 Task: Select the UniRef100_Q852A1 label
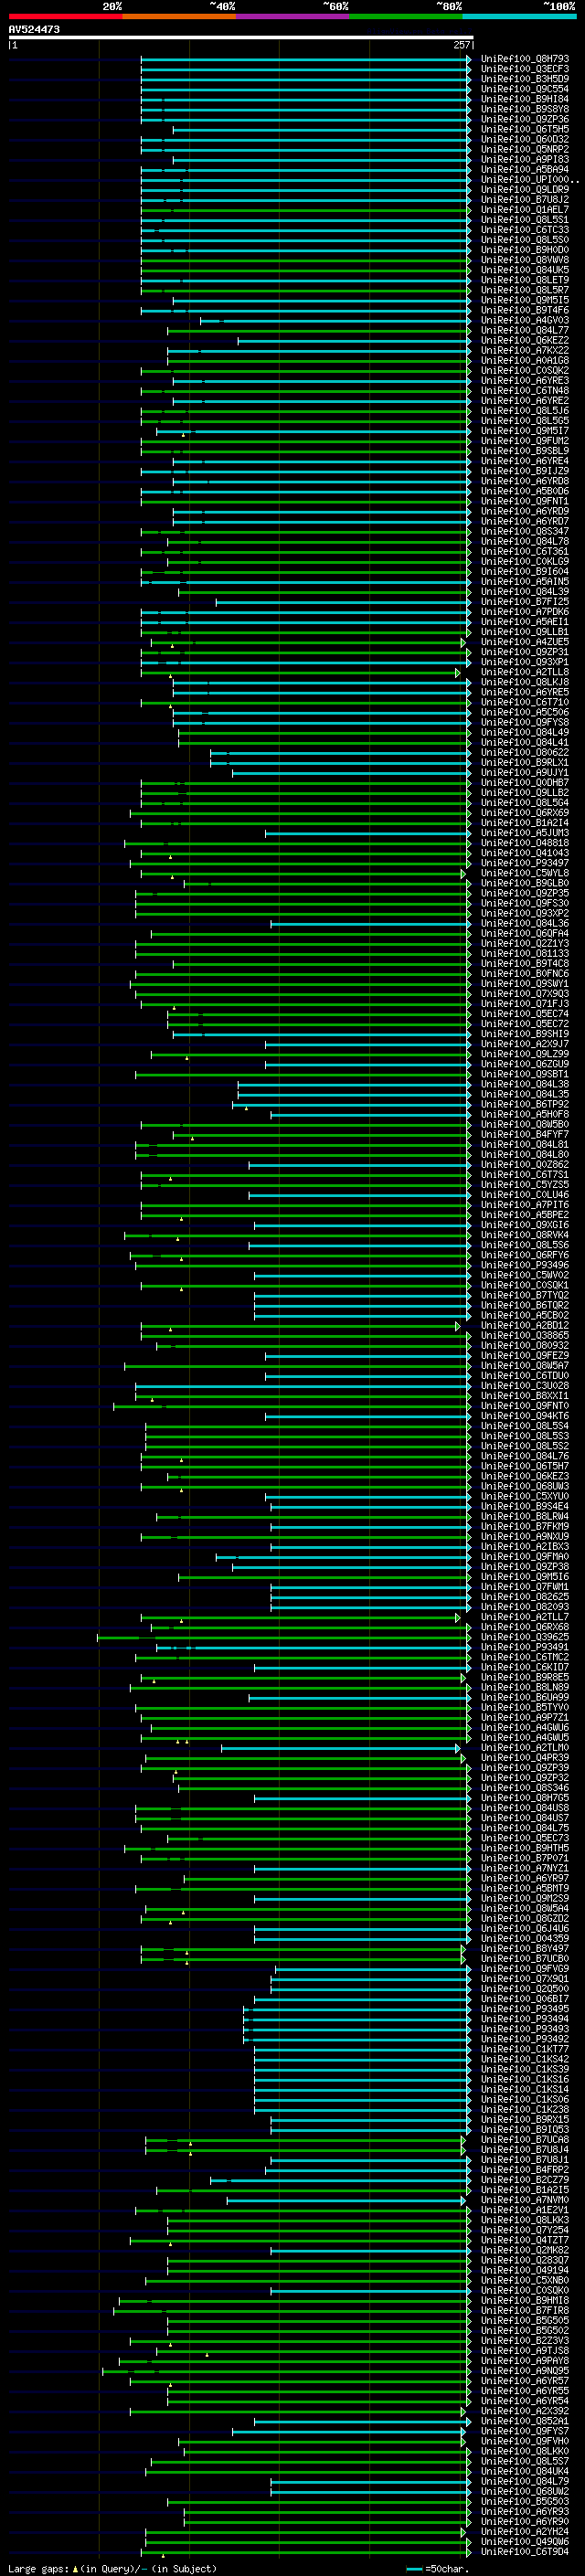click(x=525, y=2421)
